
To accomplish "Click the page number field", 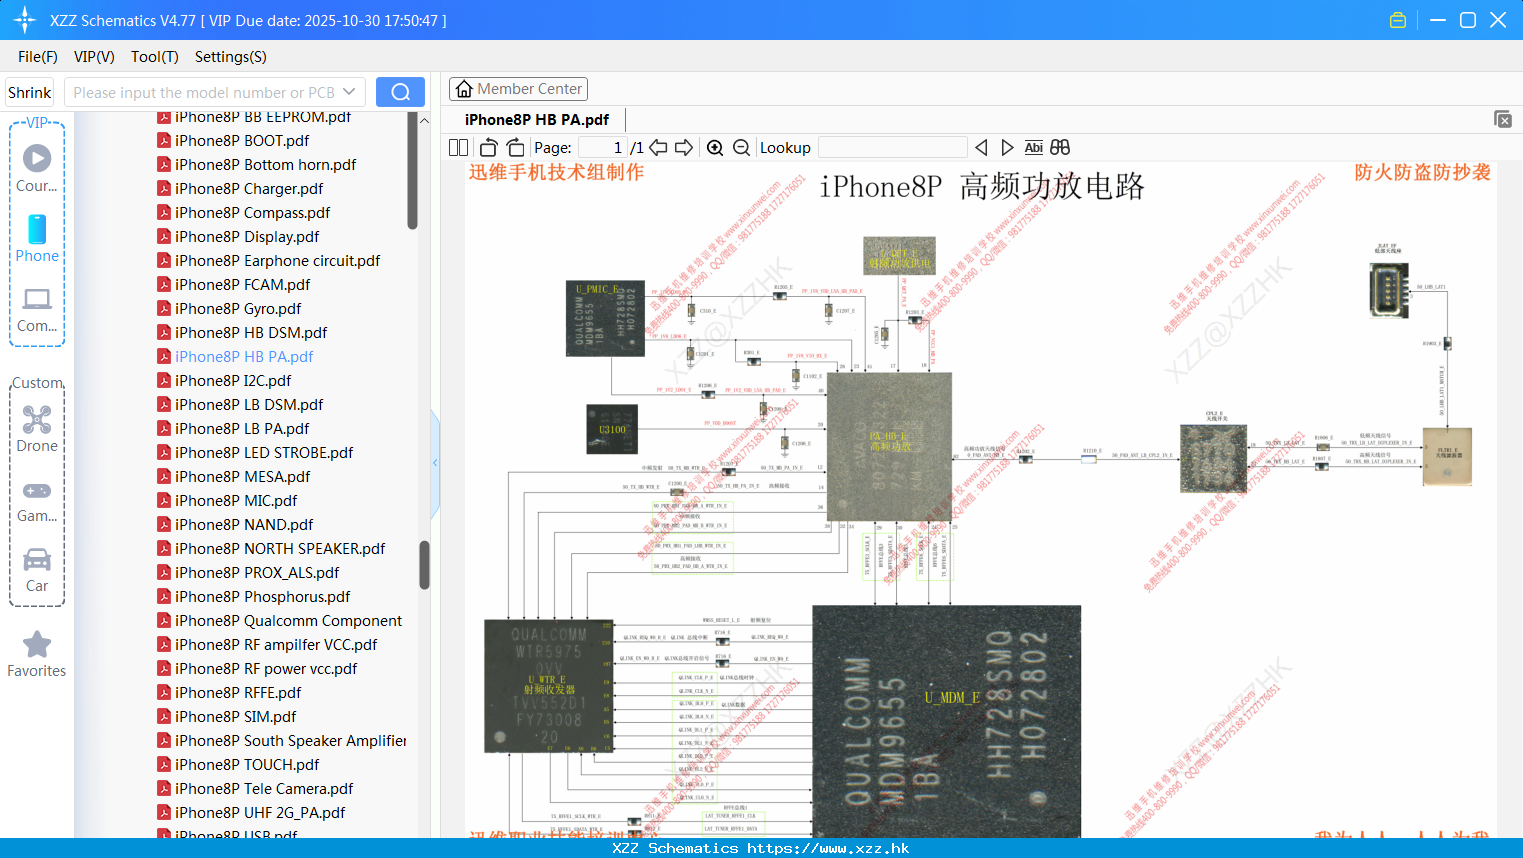I will (x=602, y=147).
